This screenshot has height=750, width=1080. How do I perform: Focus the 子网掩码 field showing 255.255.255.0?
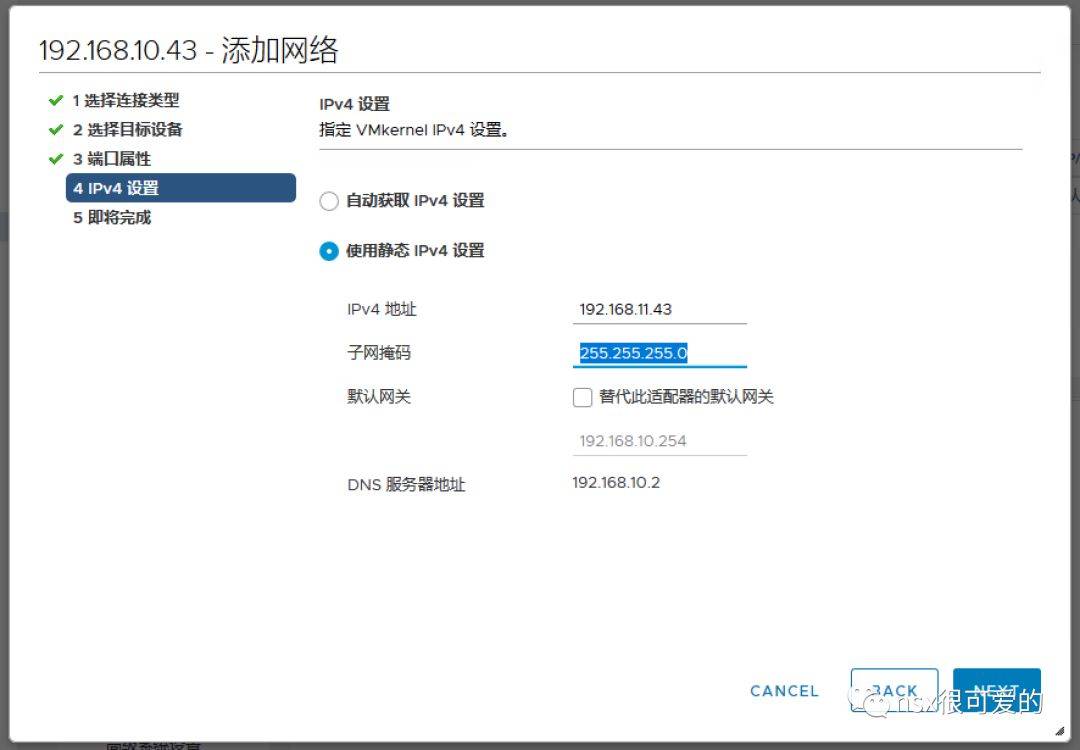(x=659, y=353)
